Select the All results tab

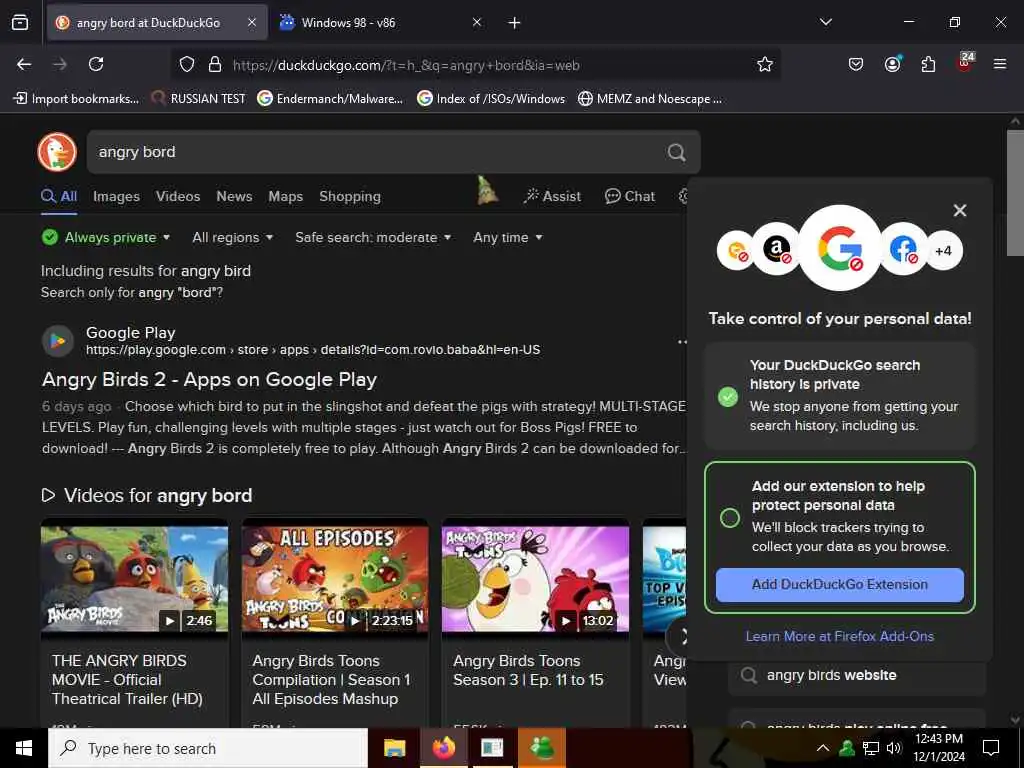tap(59, 196)
